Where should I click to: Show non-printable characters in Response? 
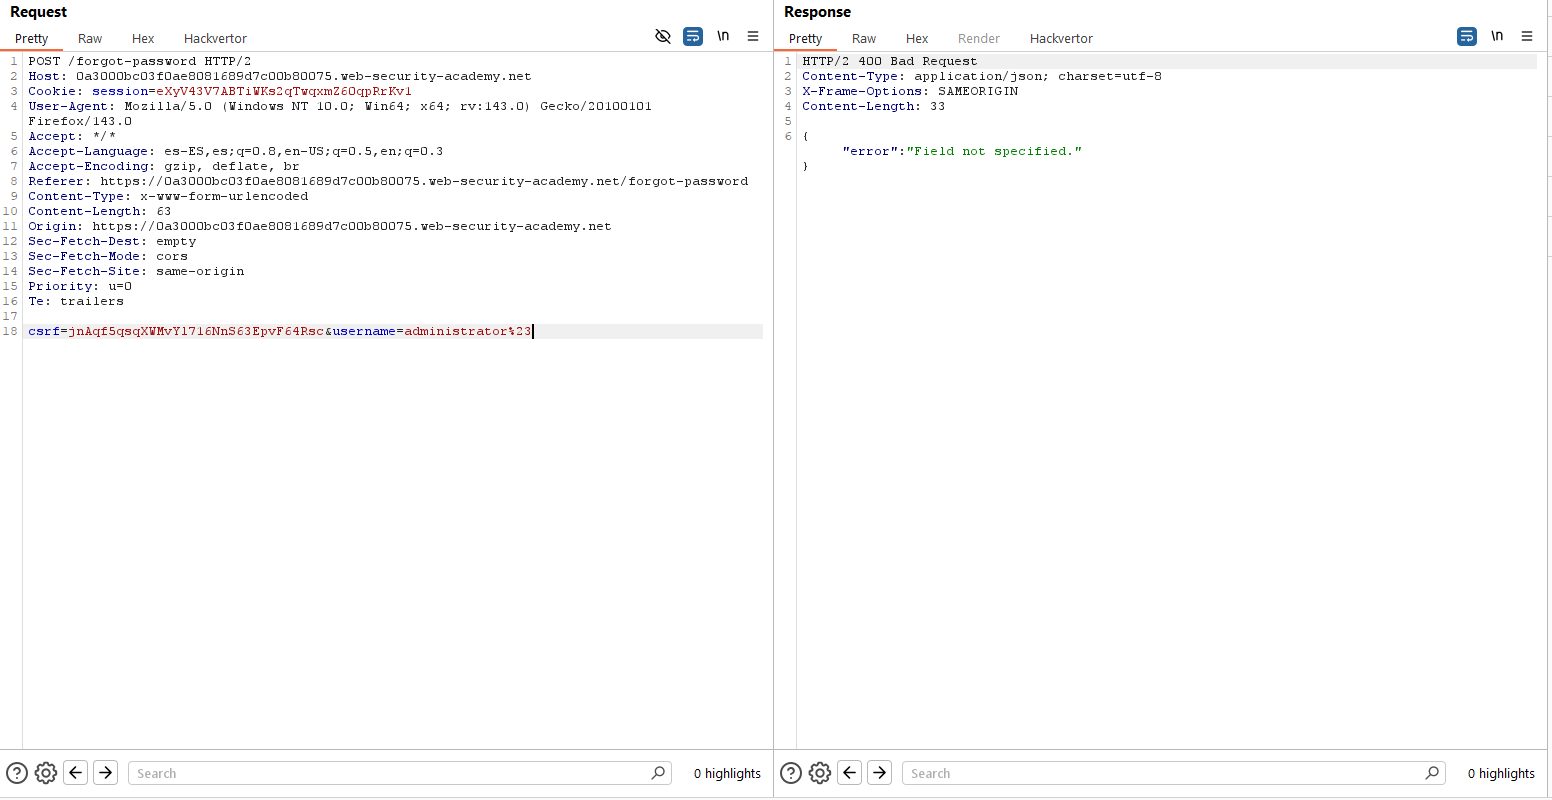(x=1497, y=37)
